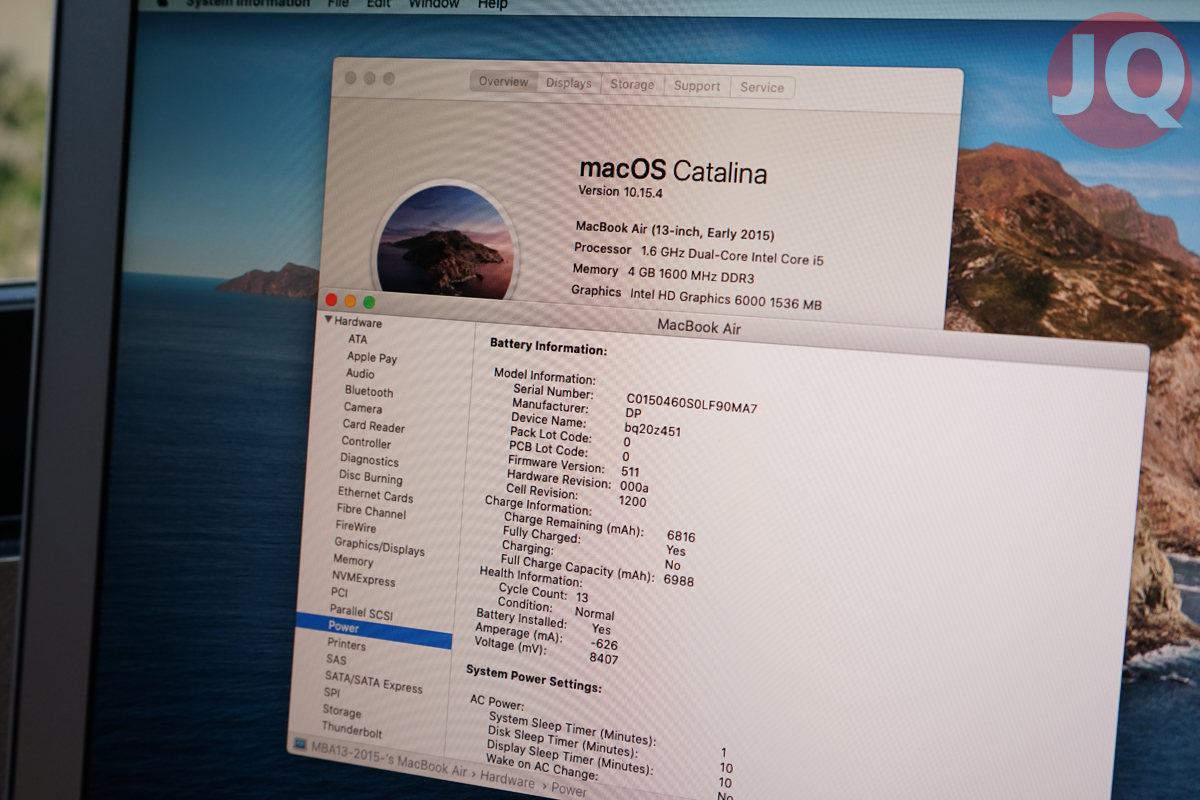Open the SAS category
The image size is (1200, 800).
[336, 660]
